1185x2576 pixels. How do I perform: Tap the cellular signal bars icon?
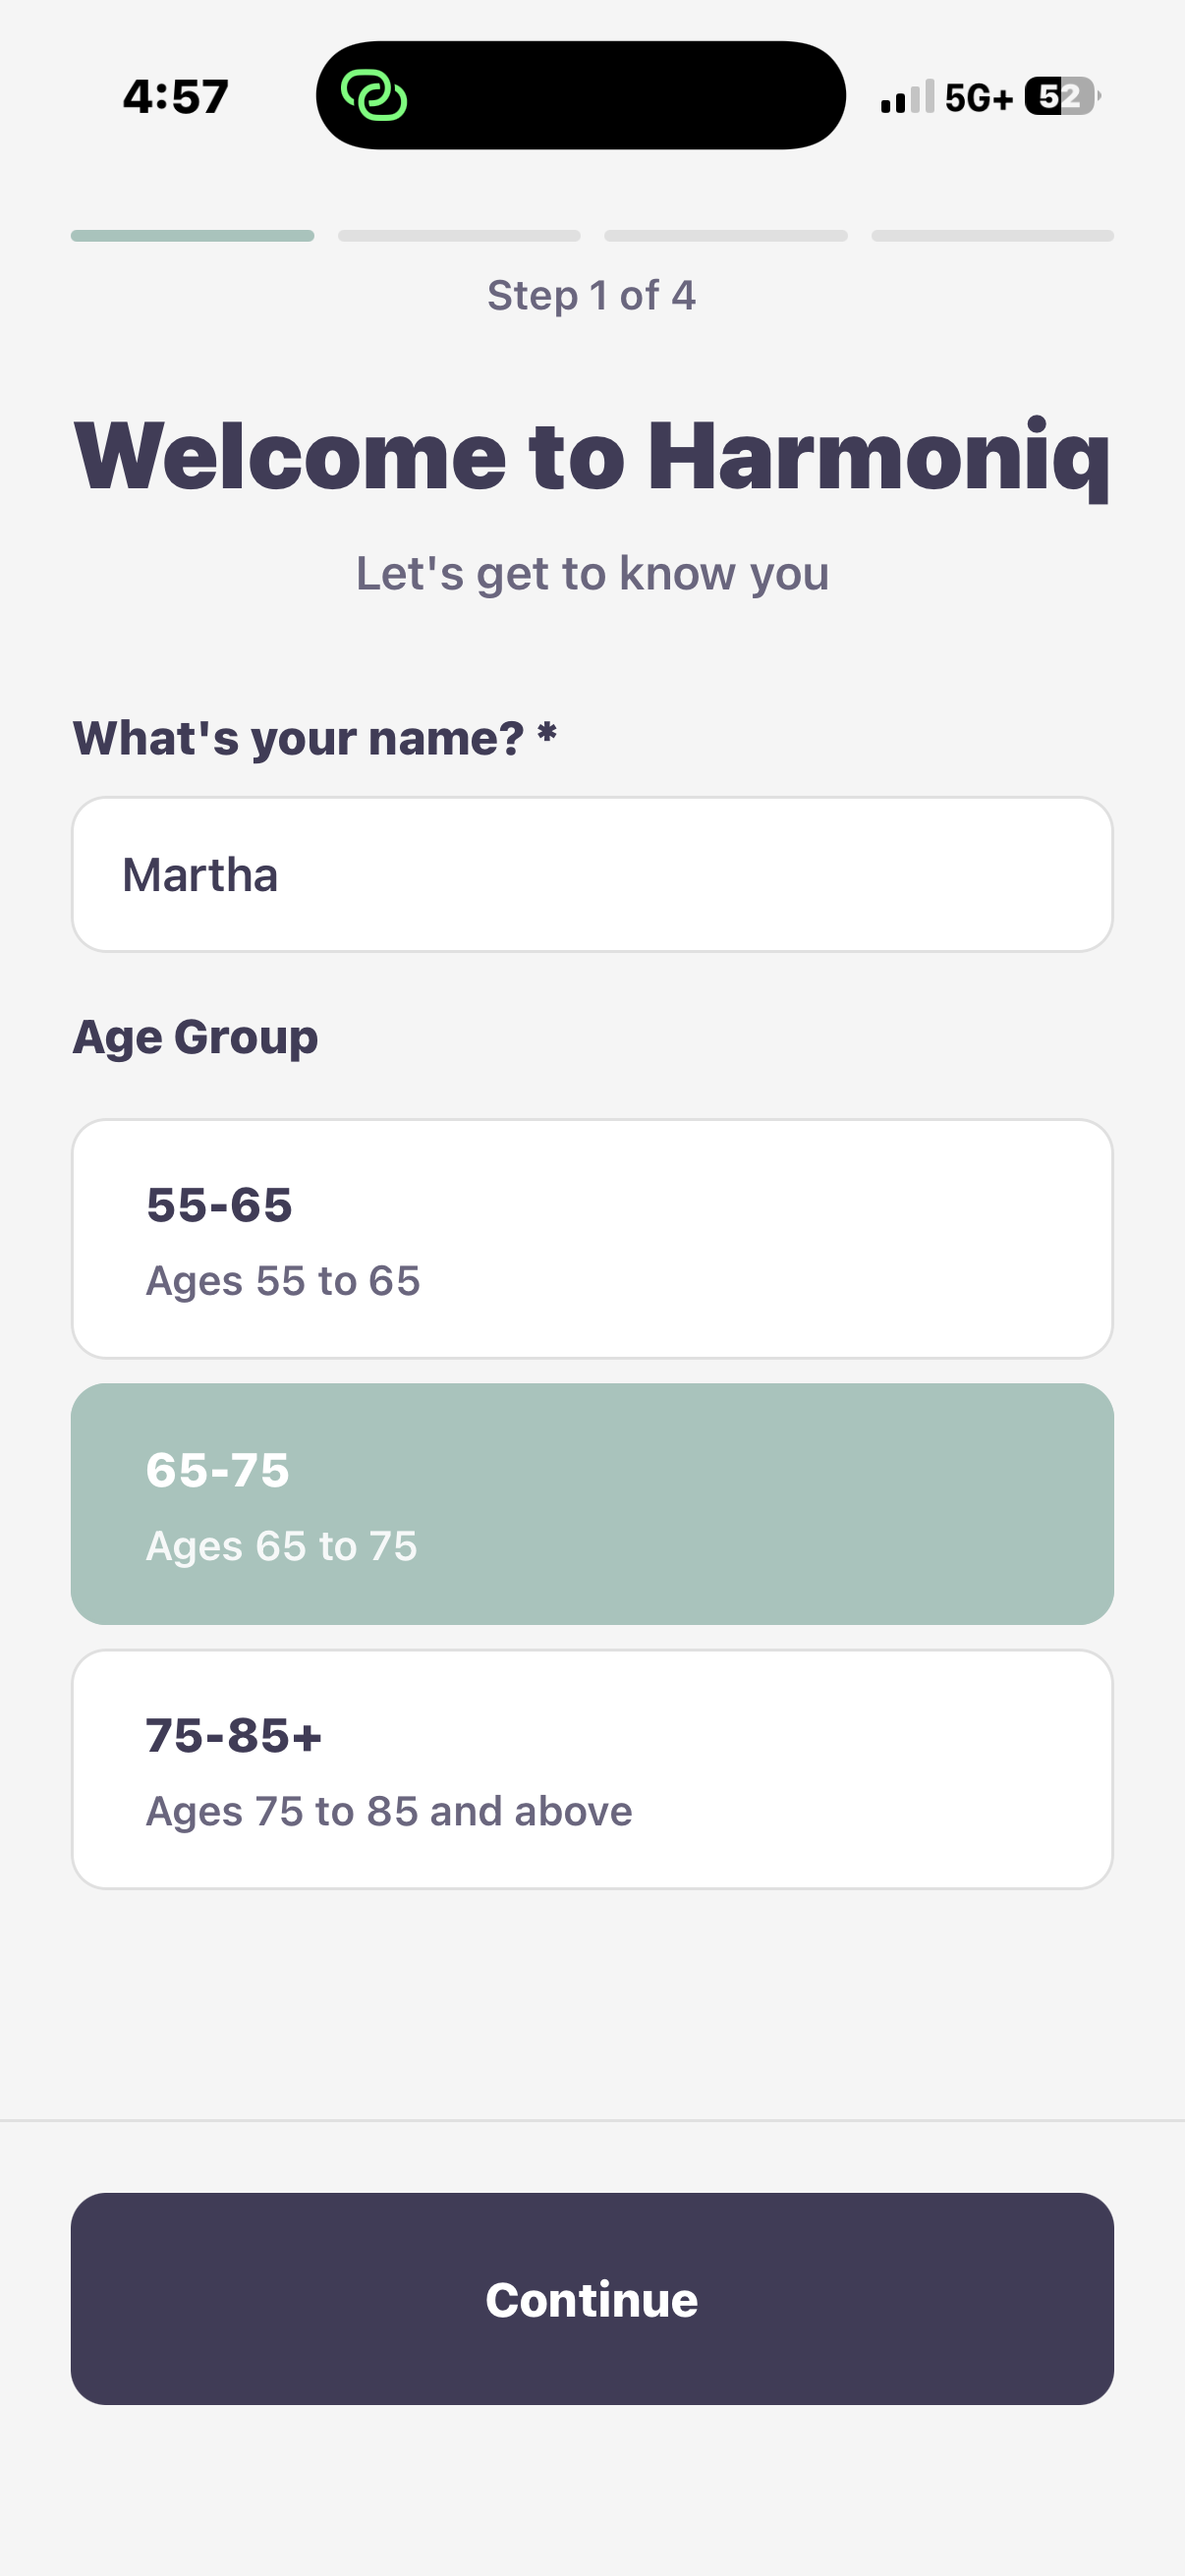pos(907,97)
